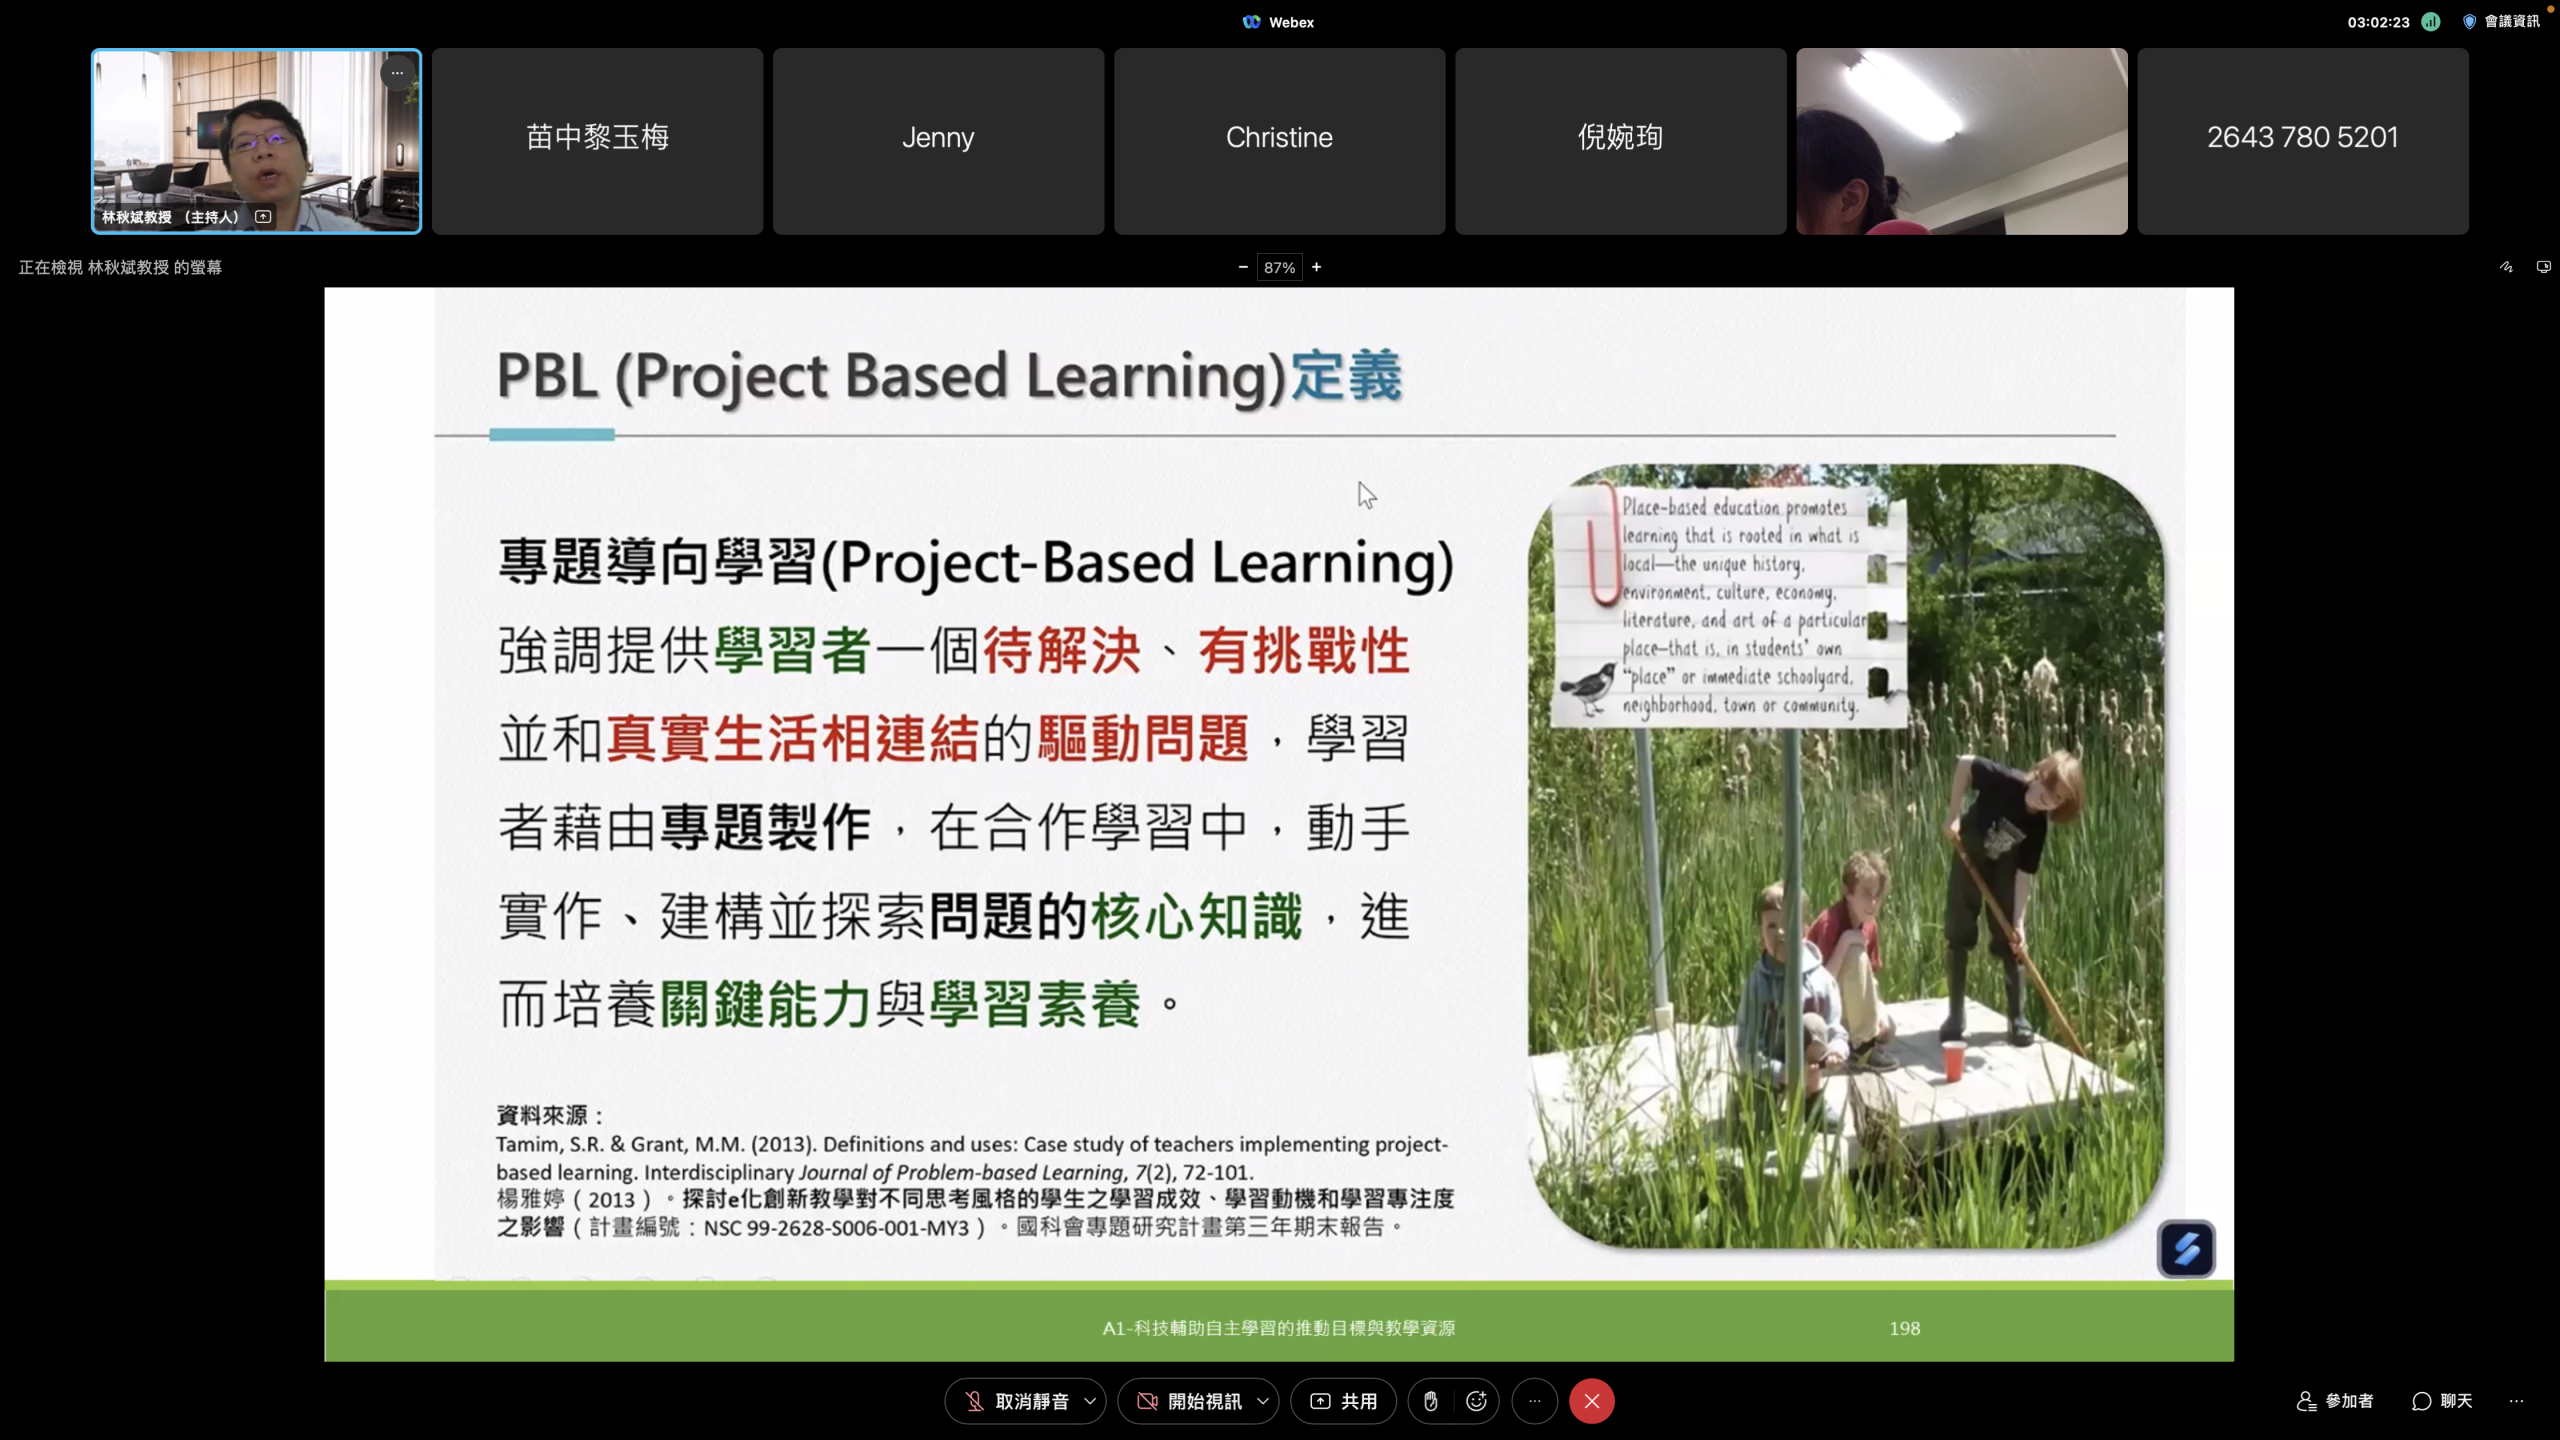Image resolution: width=2560 pixels, height=1440 pixels.
Task: Leave meeting with red X button
Action: (1591, 1401)
